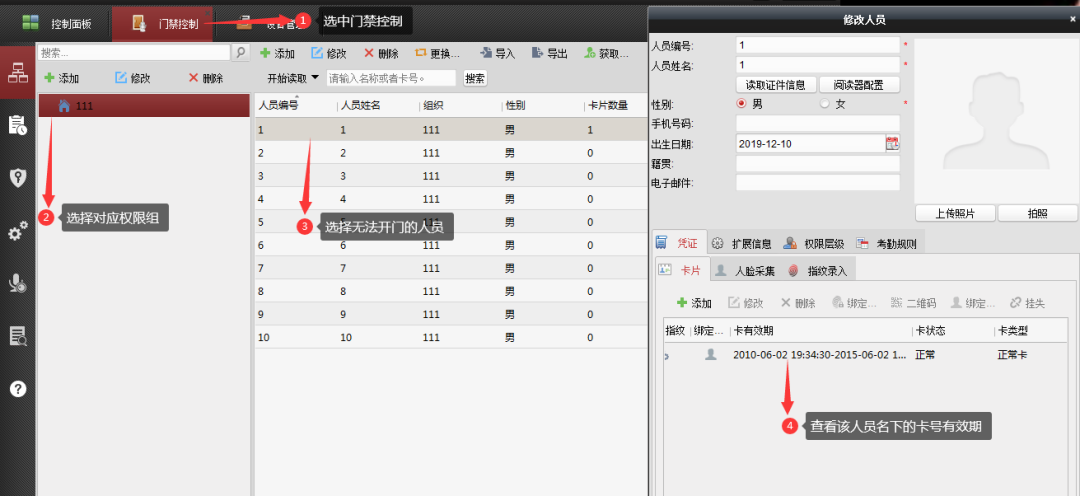Viewport: 1080px width, 496px height.
Task: Click the calendar icon next to 出生日期
Action: [892, 143]
